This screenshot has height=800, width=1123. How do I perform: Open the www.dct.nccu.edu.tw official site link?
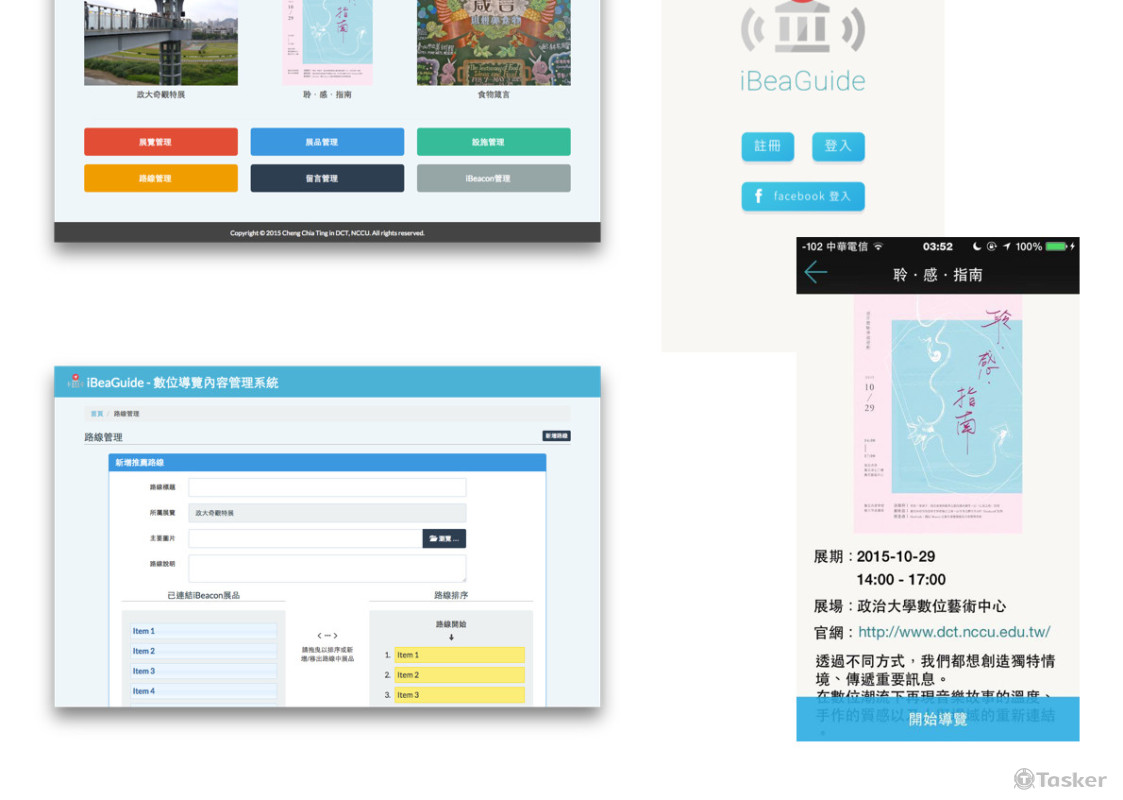(x=954, y=632)
